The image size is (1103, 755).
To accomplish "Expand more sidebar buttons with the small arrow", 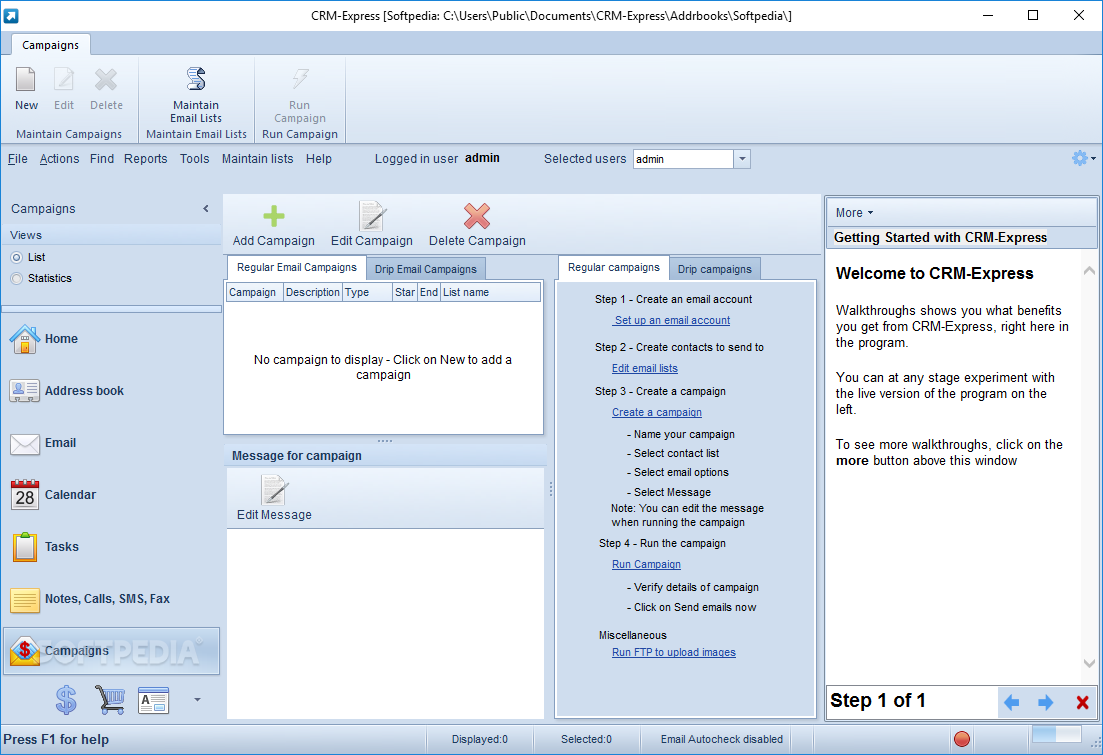I will click(197, 699).
